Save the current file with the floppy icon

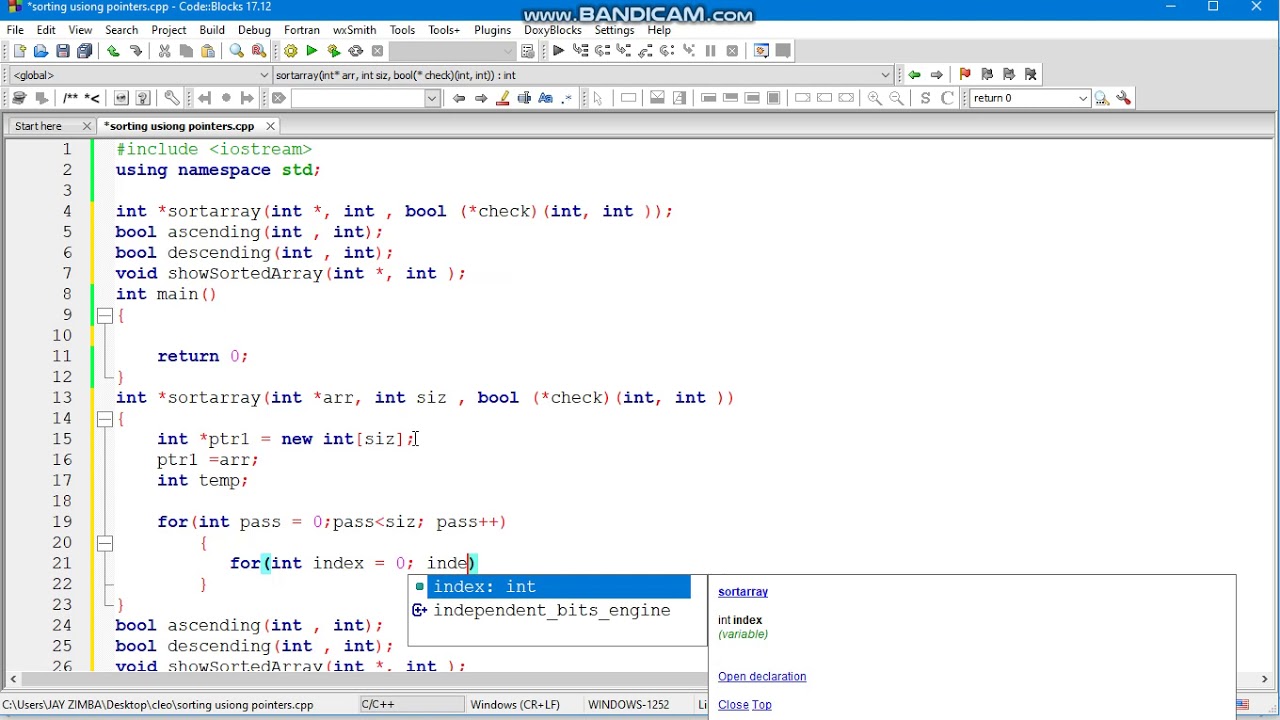[x=63, y=51]
